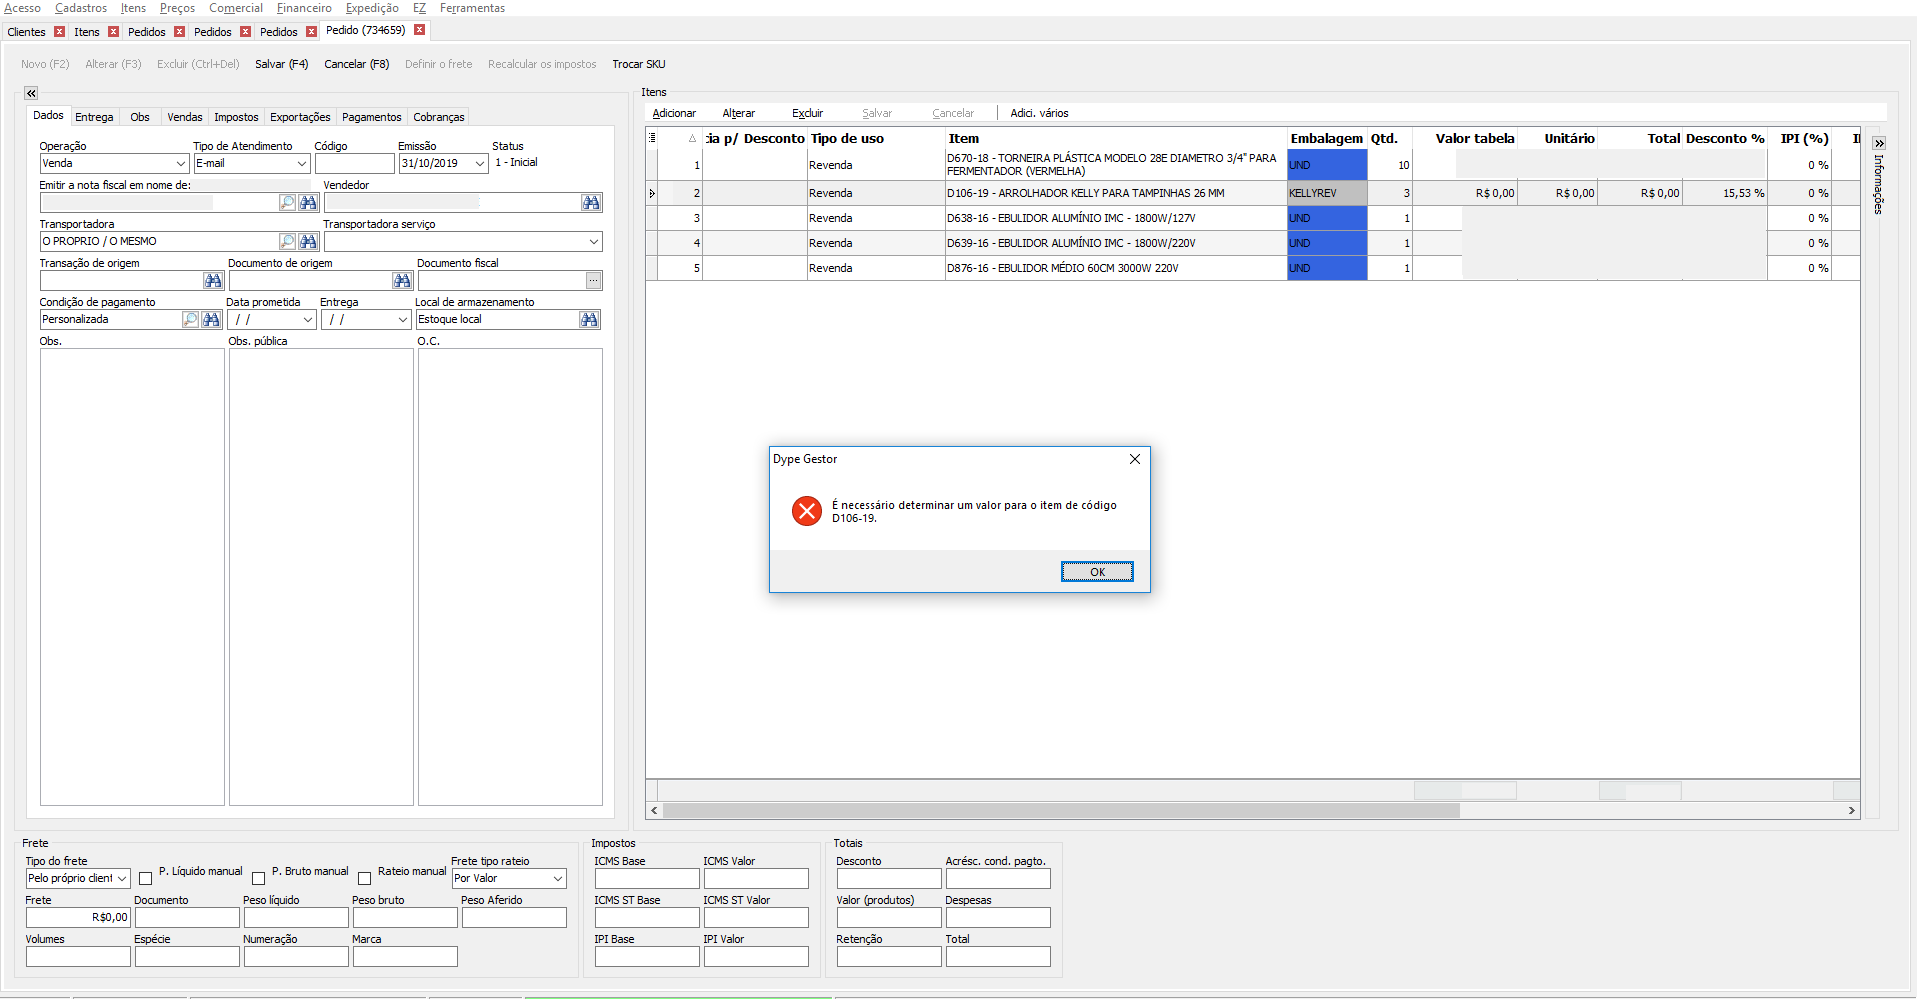The image size is (1917, 999).
Task: Click the row indicator arrow of item 2
Action: click(652, 193)
